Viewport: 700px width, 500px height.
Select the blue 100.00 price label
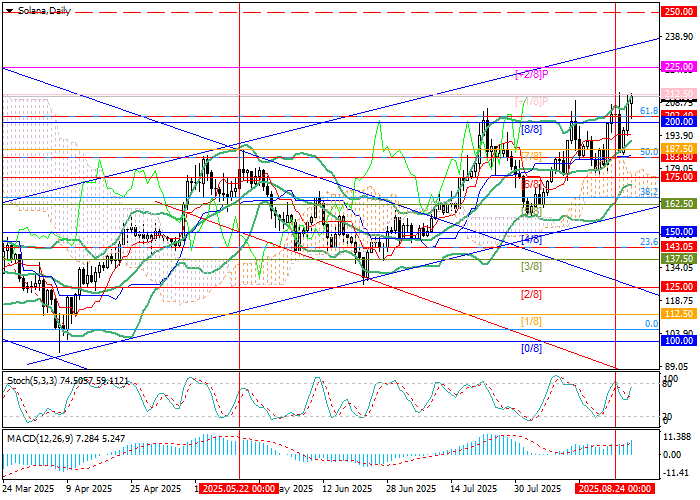pos(679,341)
